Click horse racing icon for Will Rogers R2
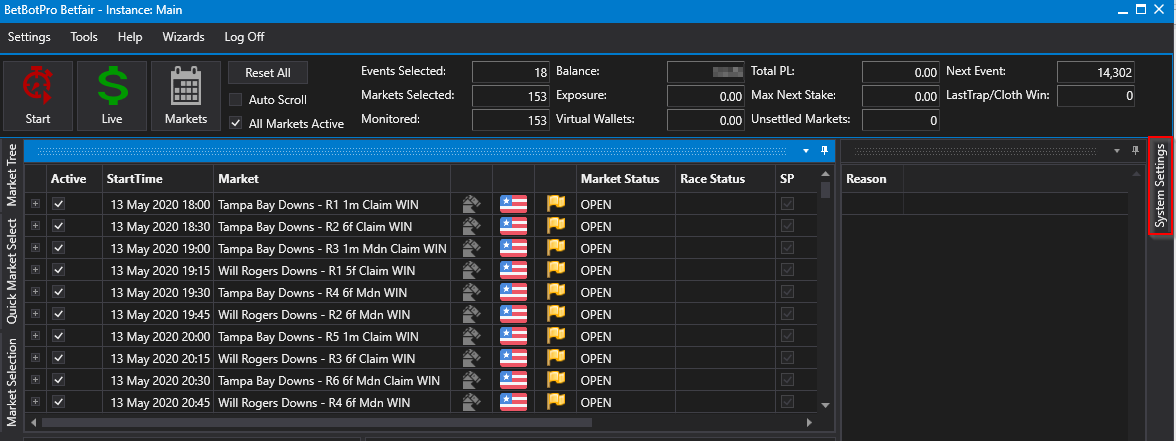 tap(471, 314)
